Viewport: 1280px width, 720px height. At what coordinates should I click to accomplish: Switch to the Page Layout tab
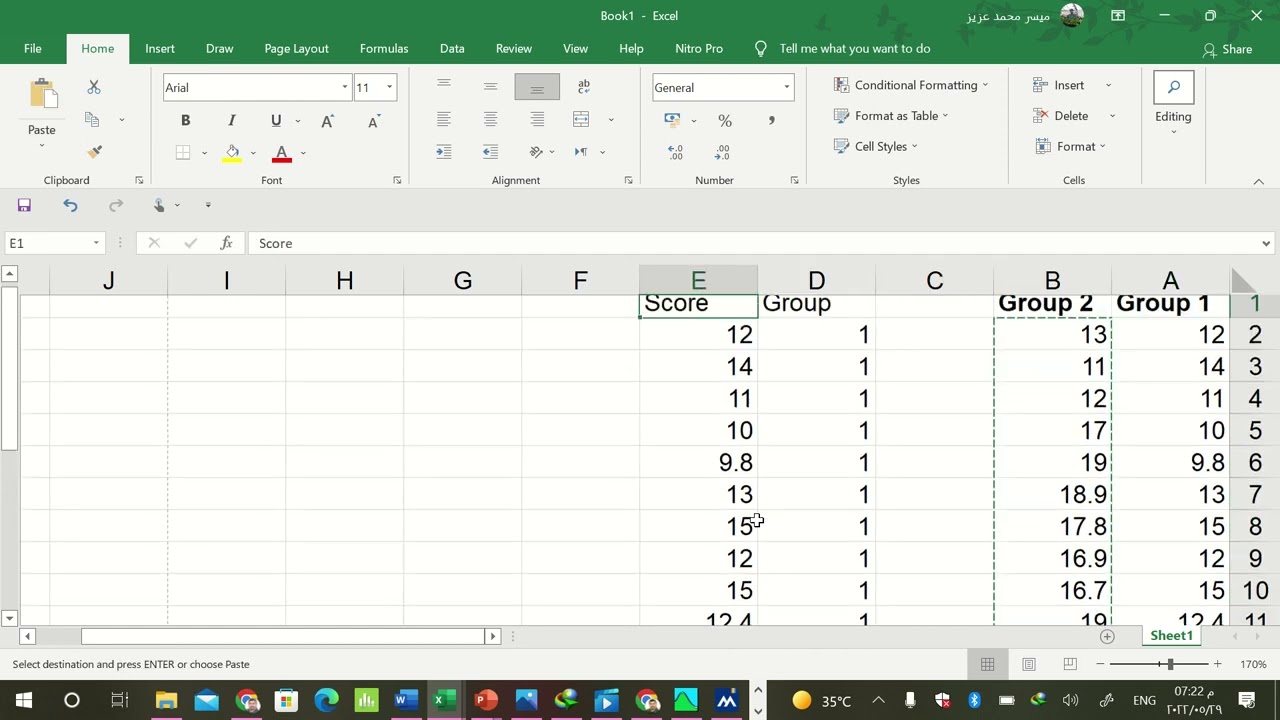[296, 48]
